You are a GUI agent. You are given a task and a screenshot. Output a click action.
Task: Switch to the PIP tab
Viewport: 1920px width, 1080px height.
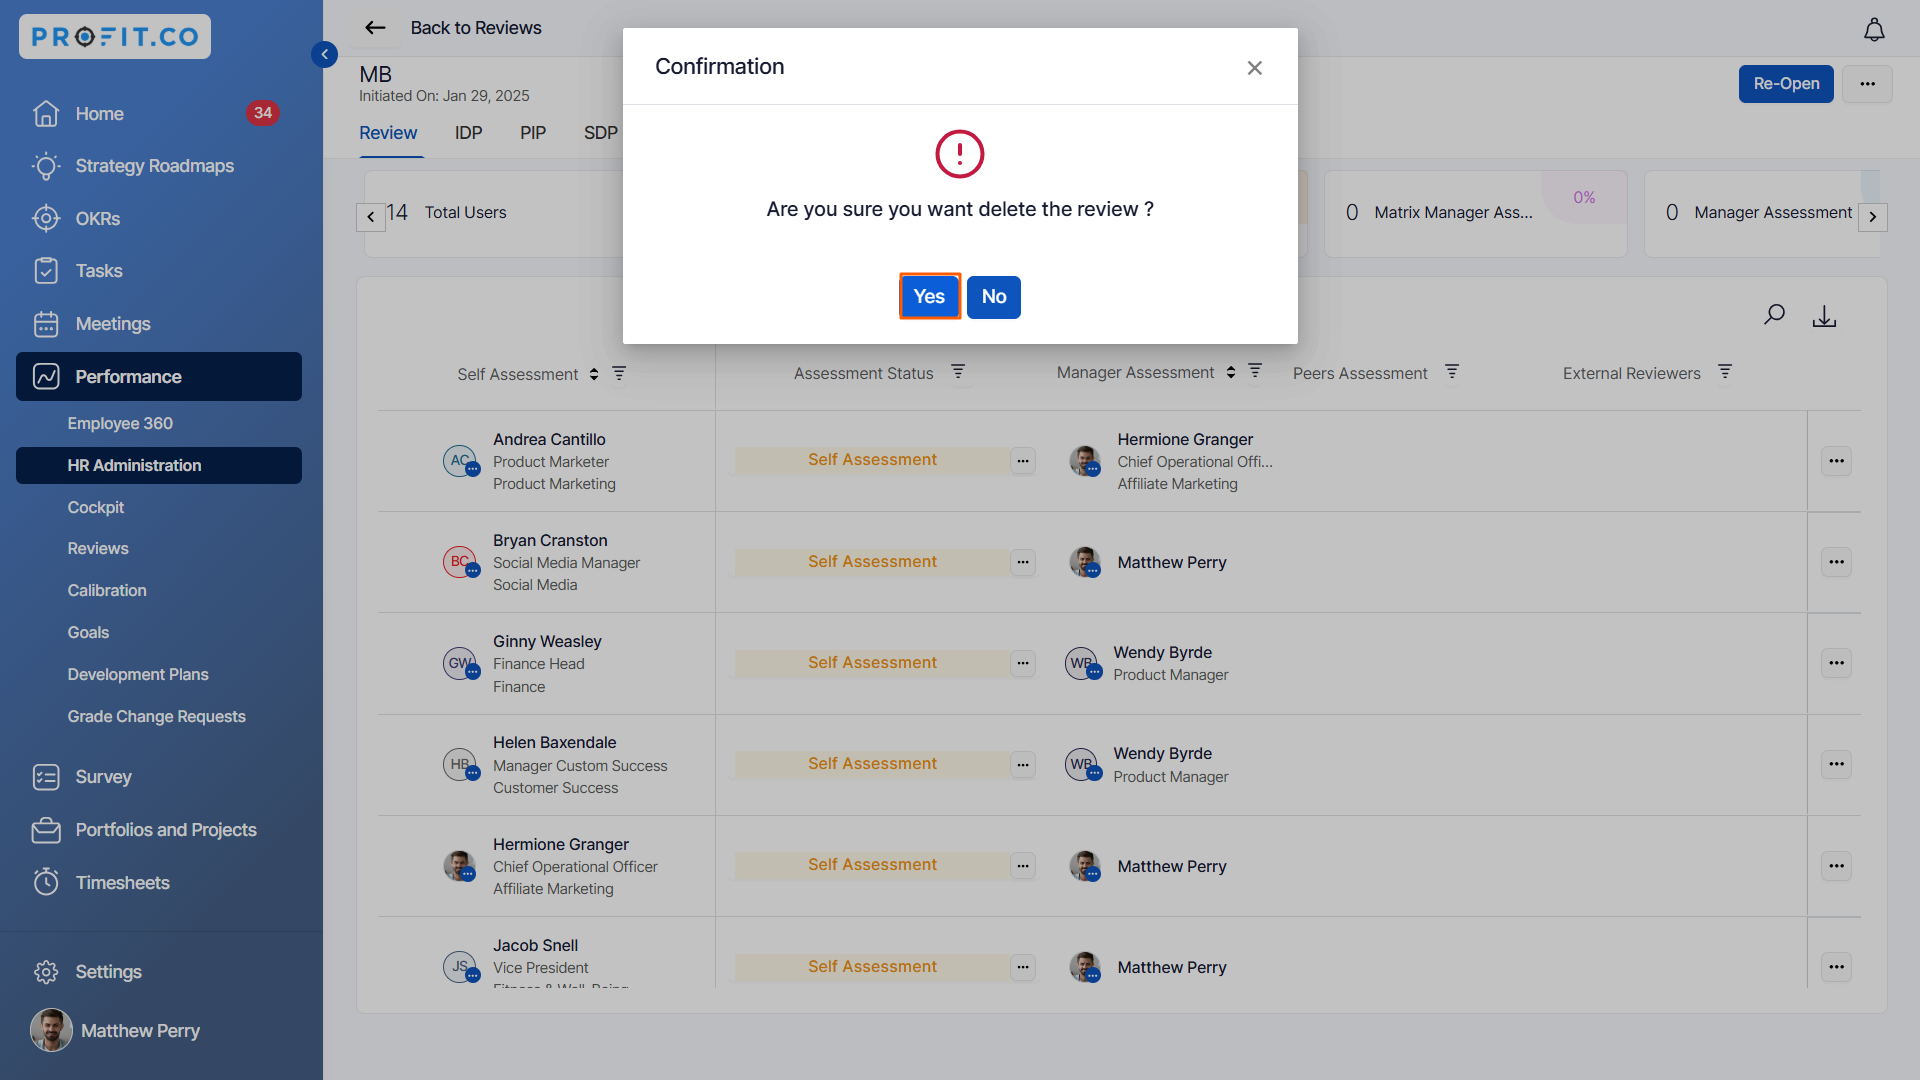[x=533, y=133]
